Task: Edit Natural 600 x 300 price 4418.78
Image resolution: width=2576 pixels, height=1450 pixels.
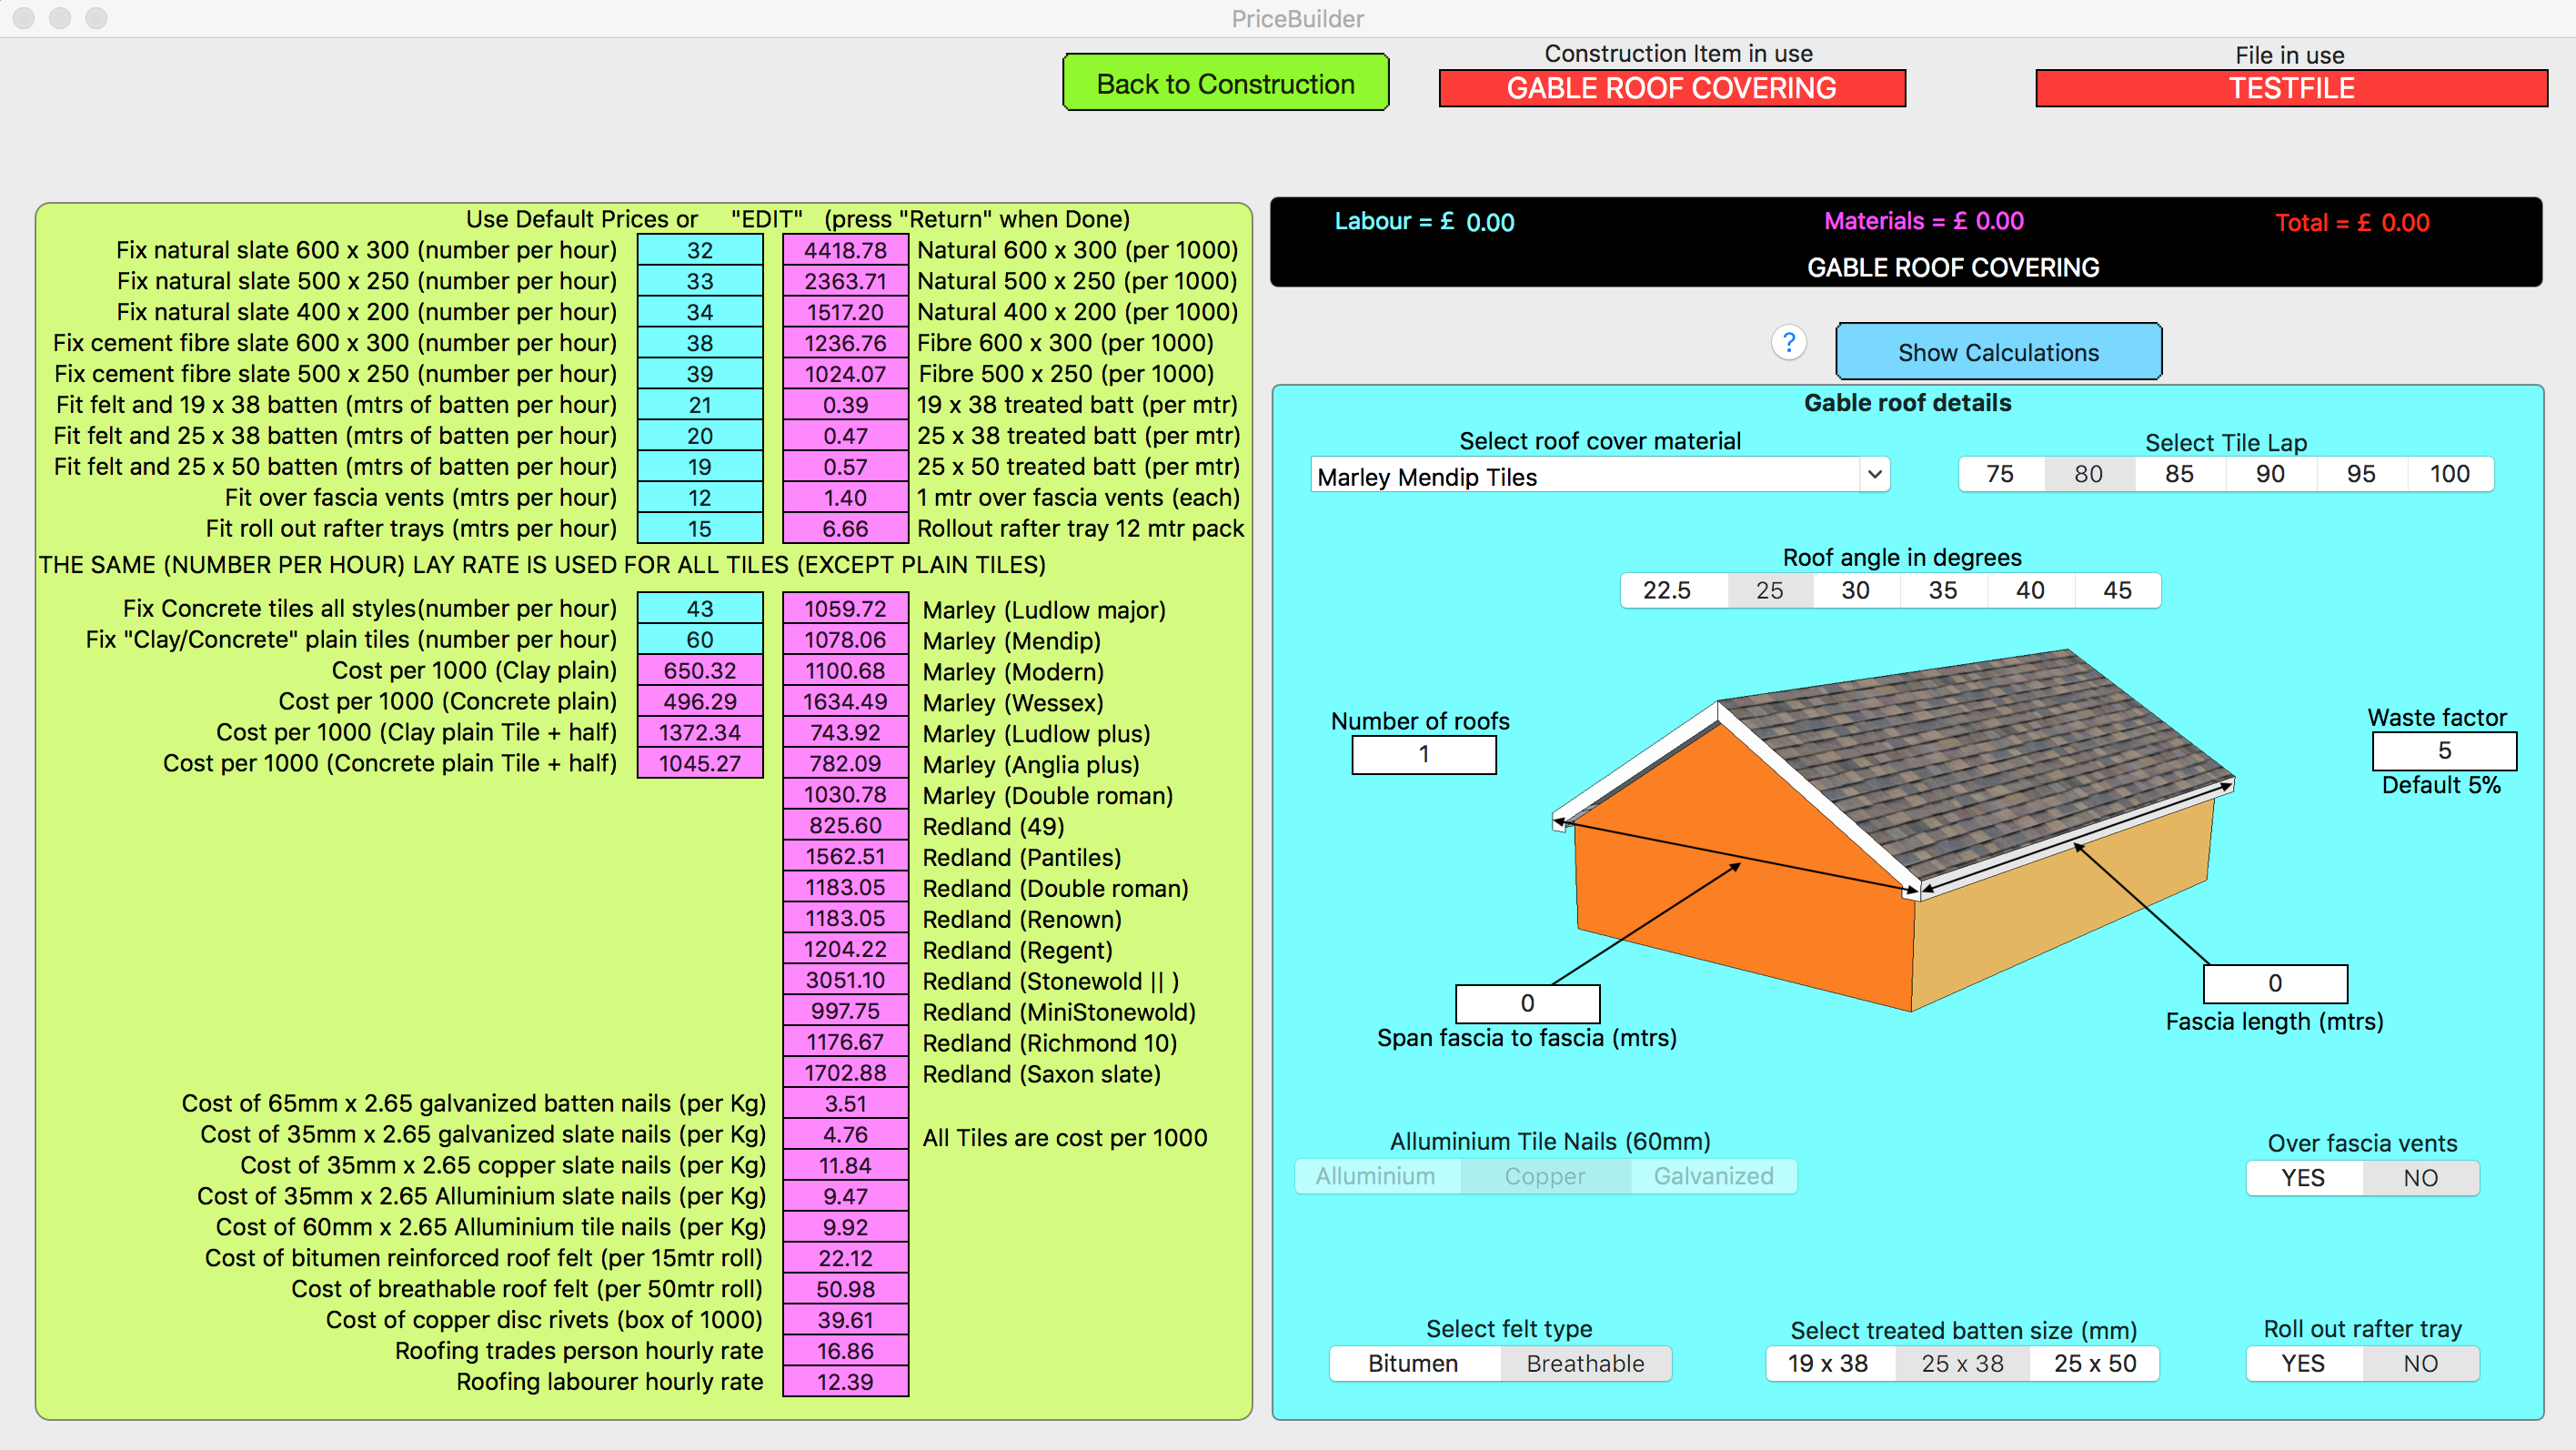Action: click(845, 250)
